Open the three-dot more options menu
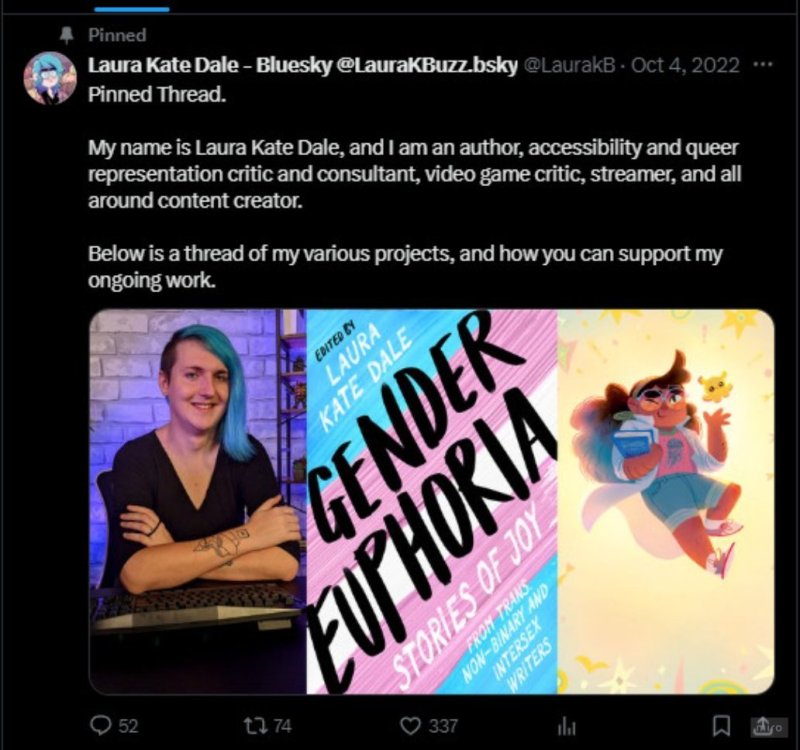This screenshot has width=800, height=750. 763,65
